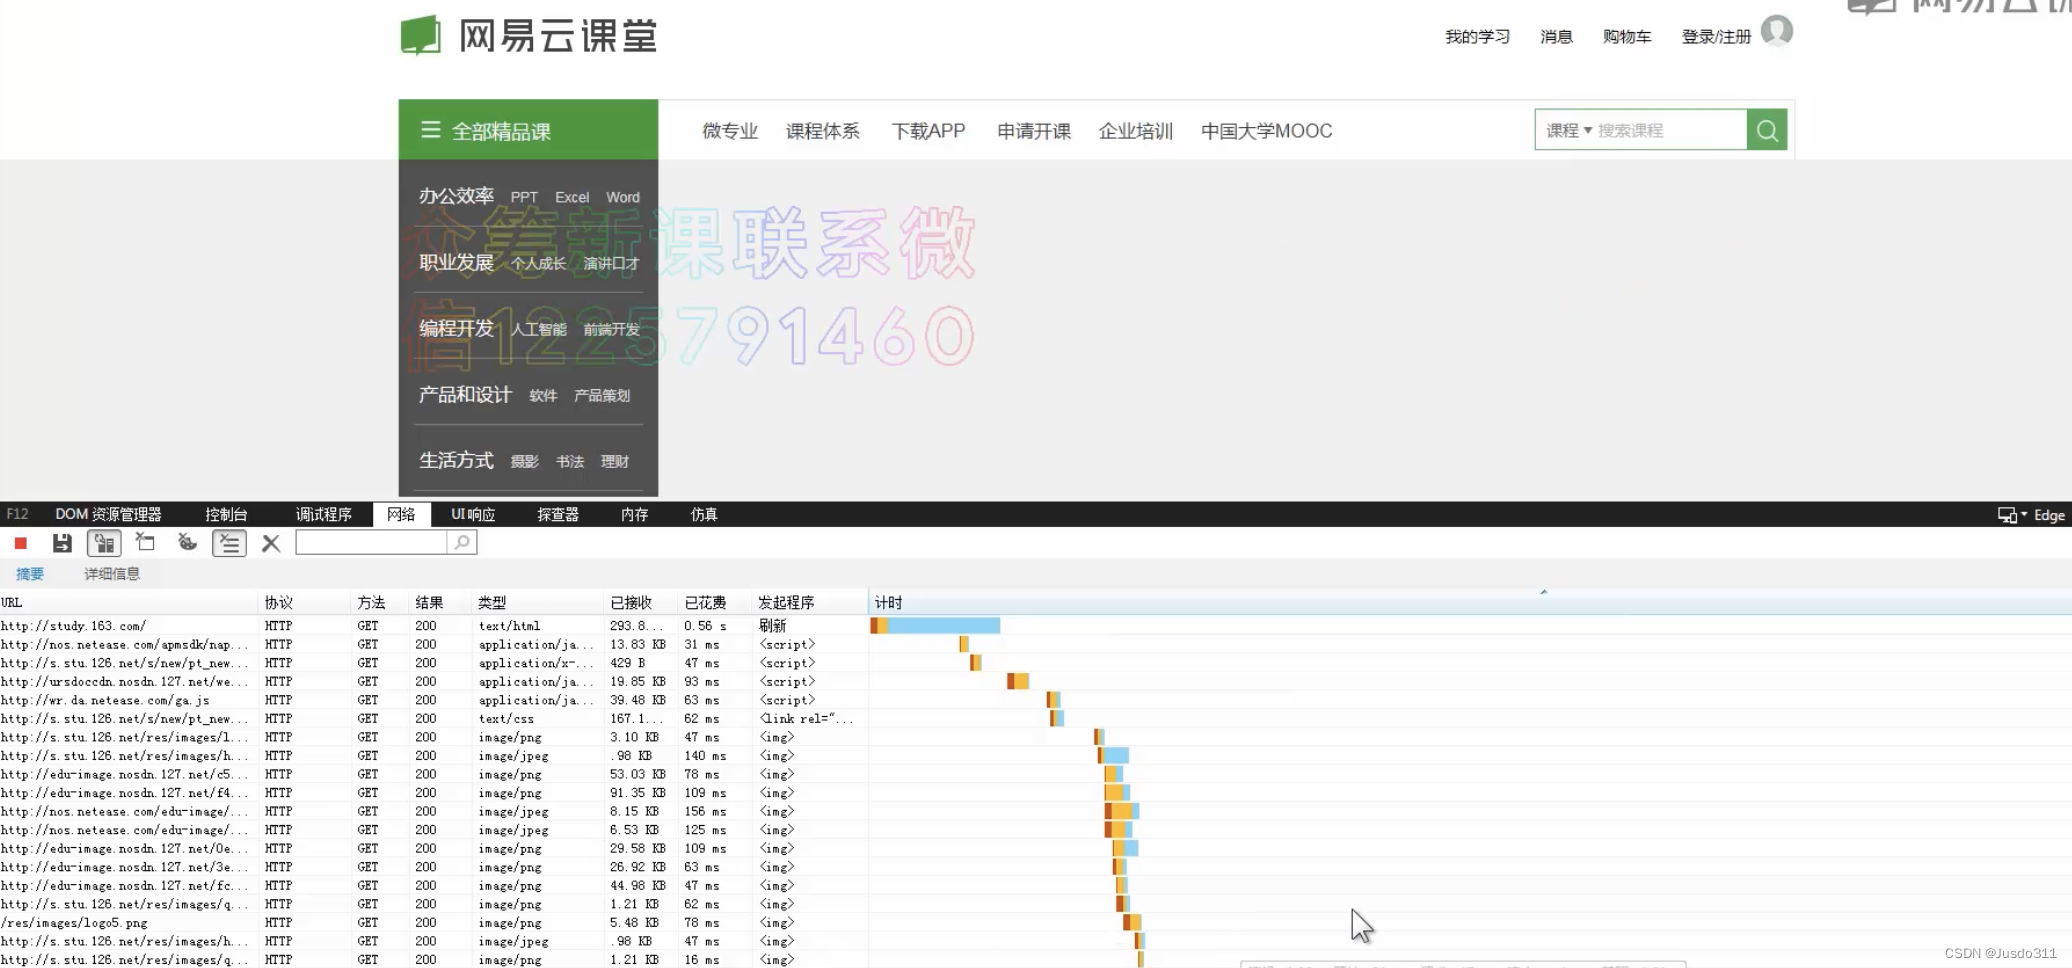The height and width of the screenshot is (968, 2072).
Task: Open the 企业培训 nav item
Action: click(1136, 131)
